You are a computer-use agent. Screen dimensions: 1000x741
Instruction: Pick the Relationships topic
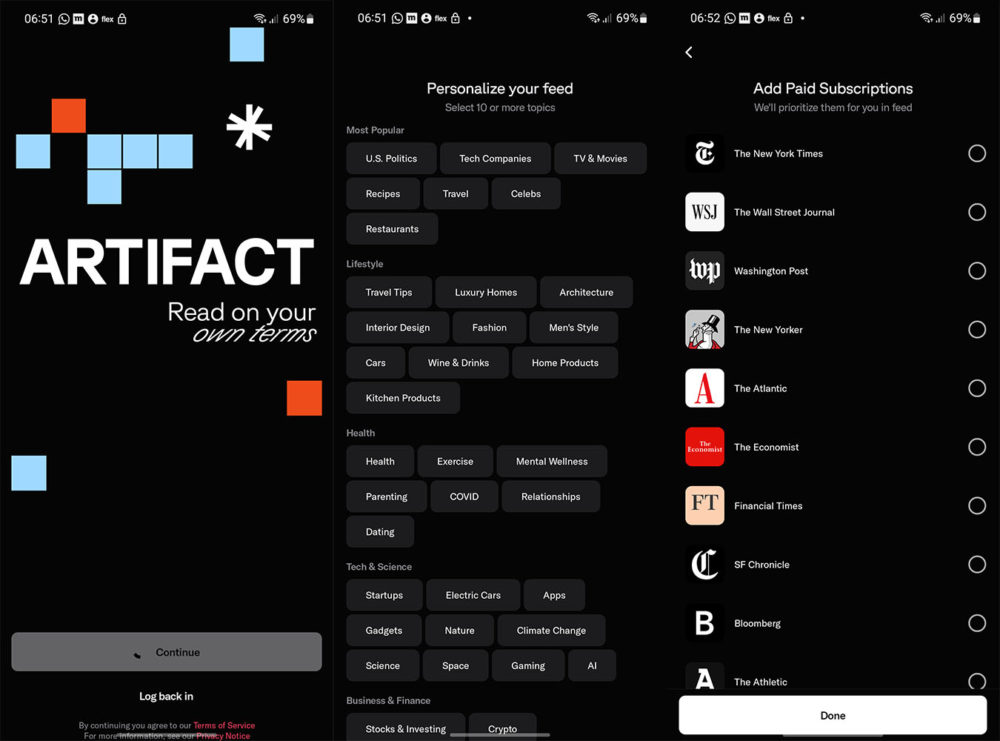(x=550, y=497)
